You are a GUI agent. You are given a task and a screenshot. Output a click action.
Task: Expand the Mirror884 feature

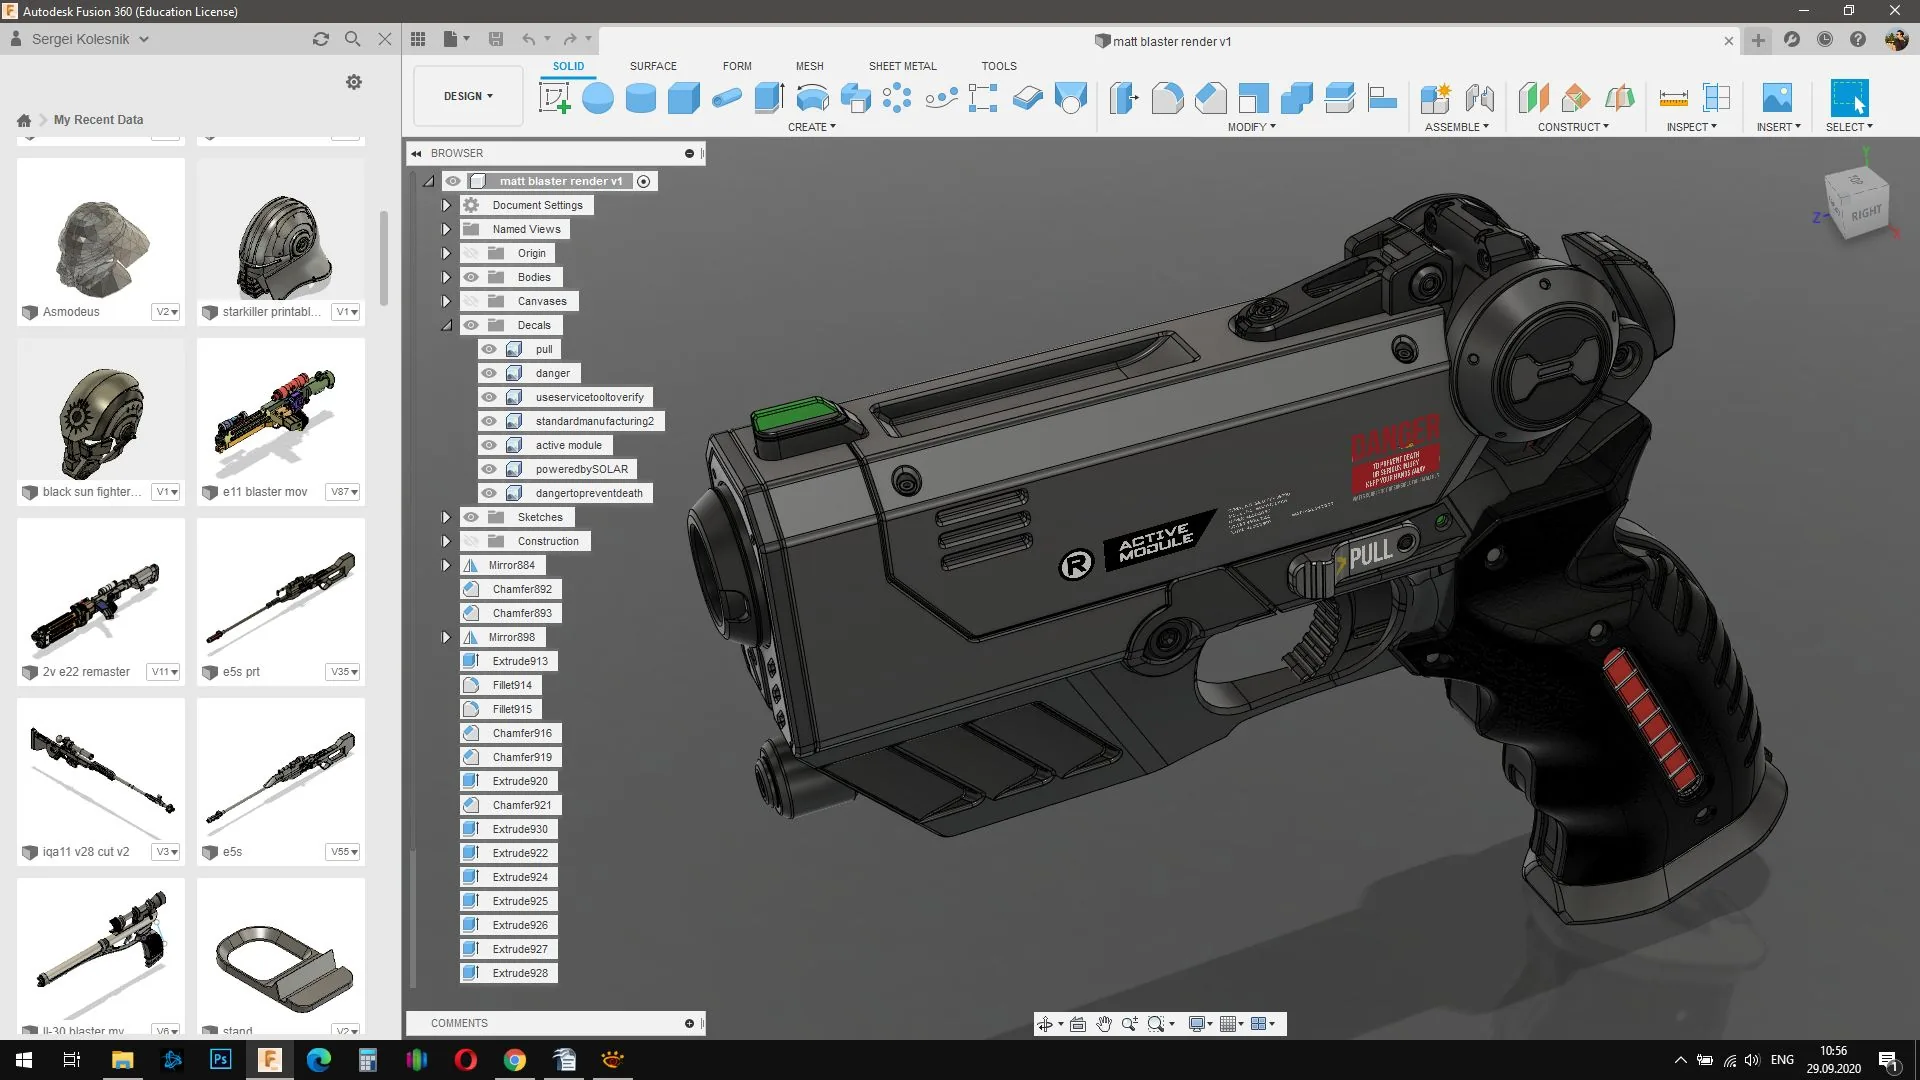(x=446, y=565)
